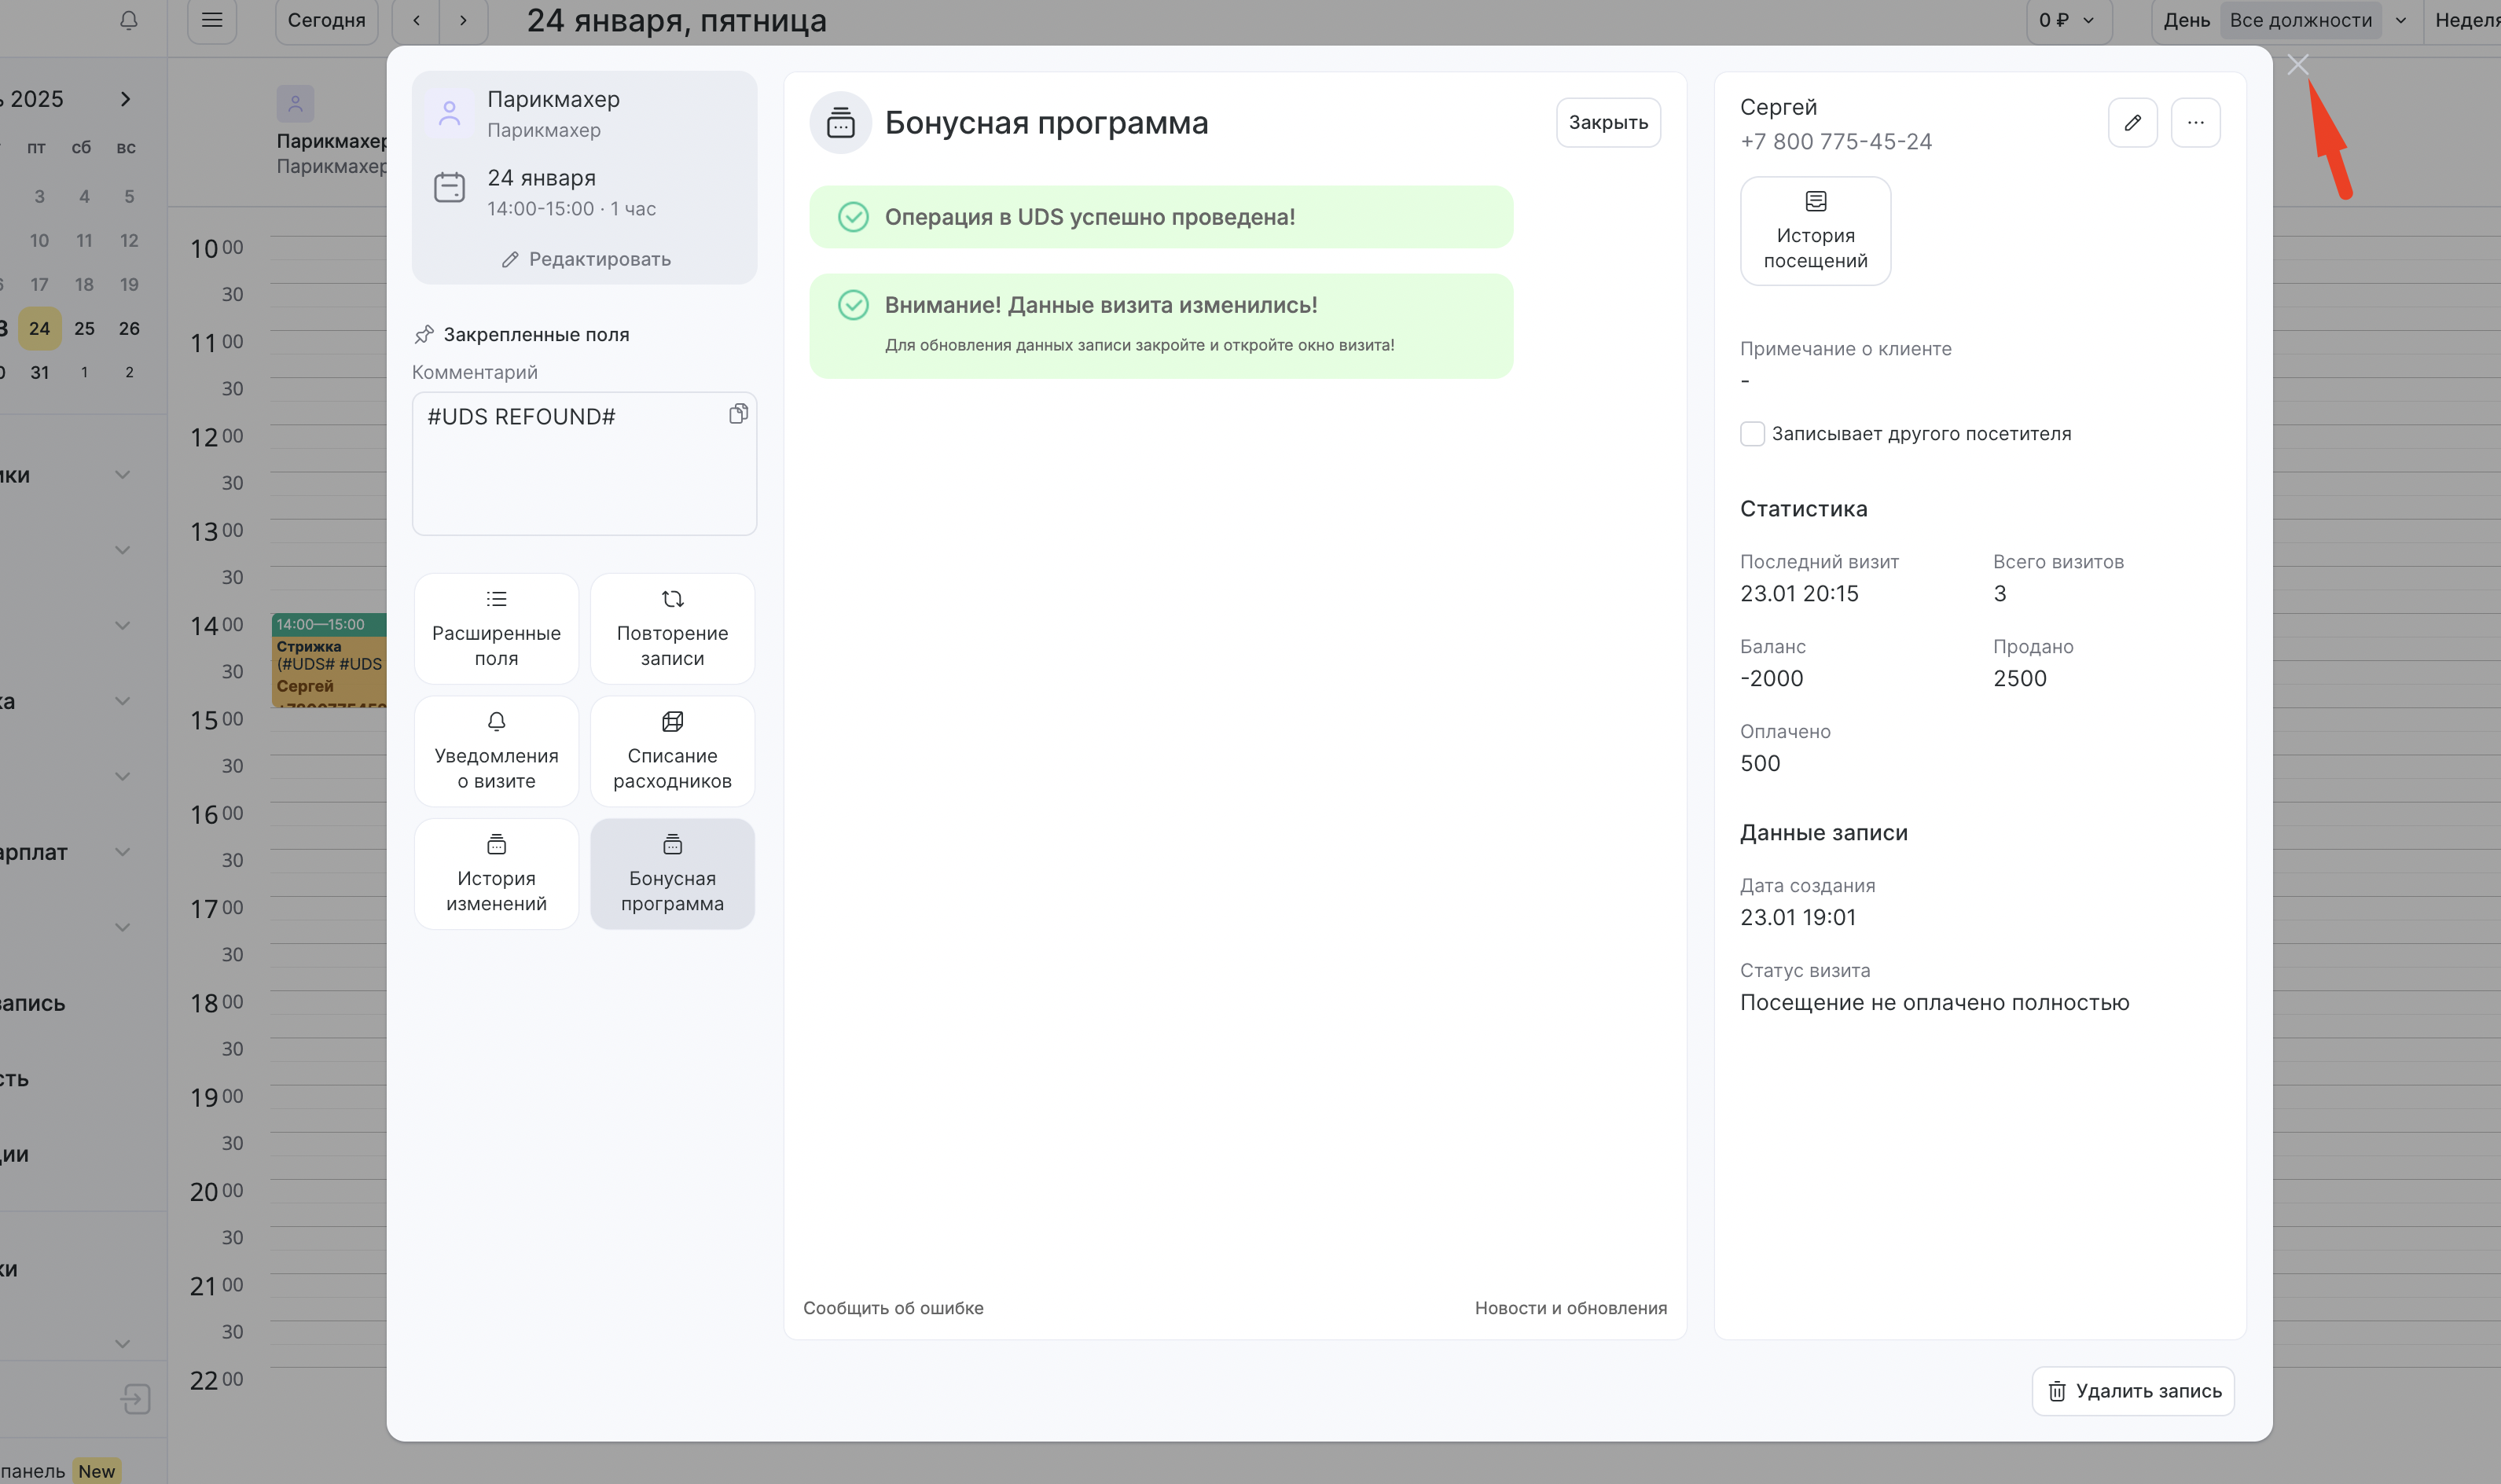Go to previous day with left arrow

pos(416,20)
